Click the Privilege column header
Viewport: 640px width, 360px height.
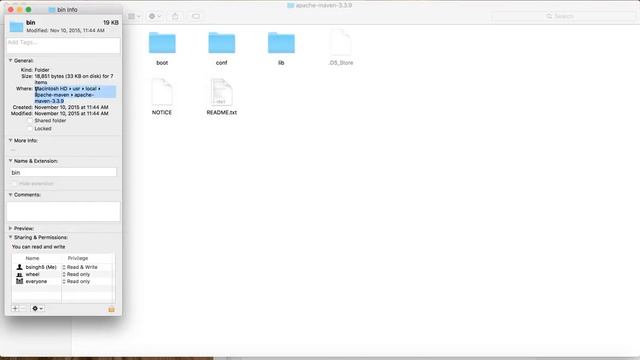(x=78, y=258)
